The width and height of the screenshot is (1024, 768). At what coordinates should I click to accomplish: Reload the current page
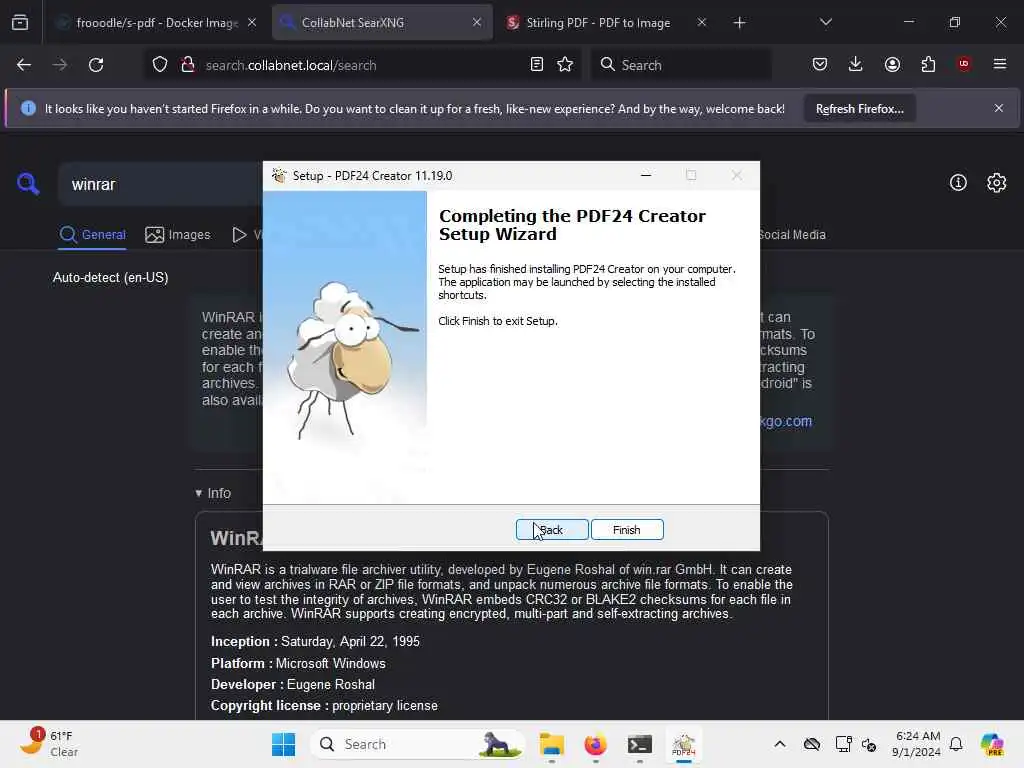click(x=96, y=65)
